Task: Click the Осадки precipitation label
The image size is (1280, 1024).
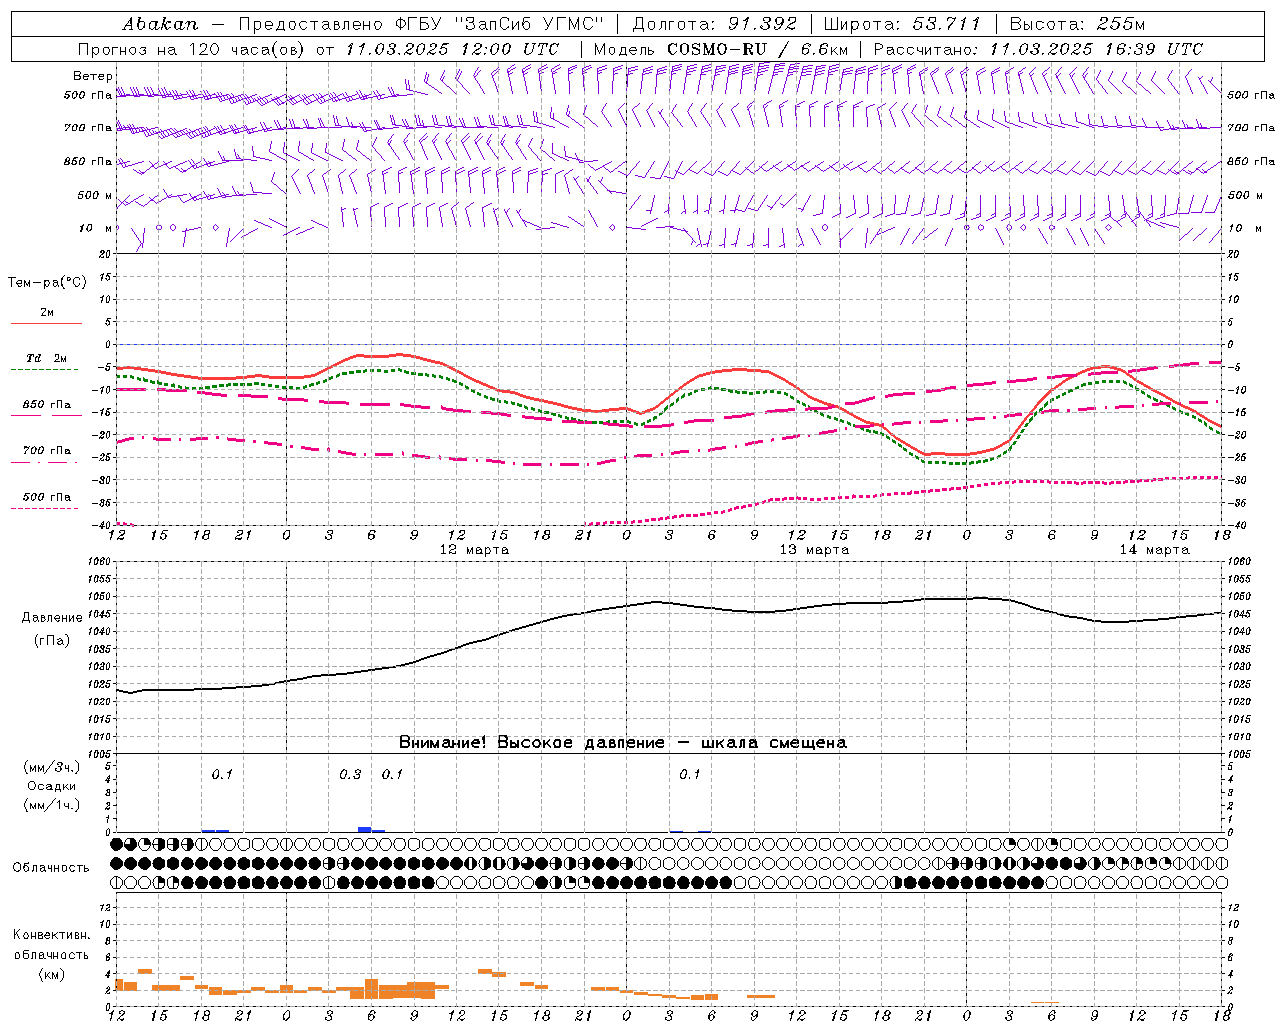Action: [x=52, y=786]
